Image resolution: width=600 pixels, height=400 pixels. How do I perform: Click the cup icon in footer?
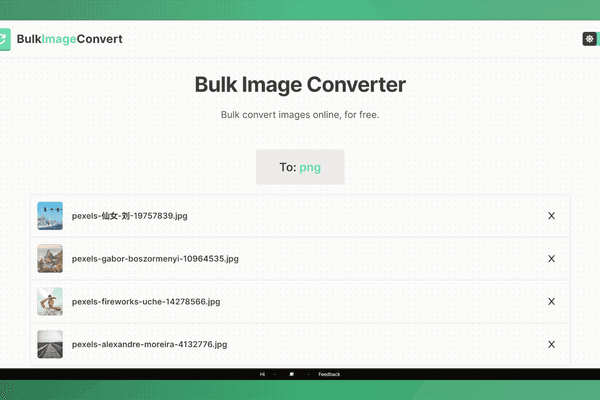pos(292,374)
